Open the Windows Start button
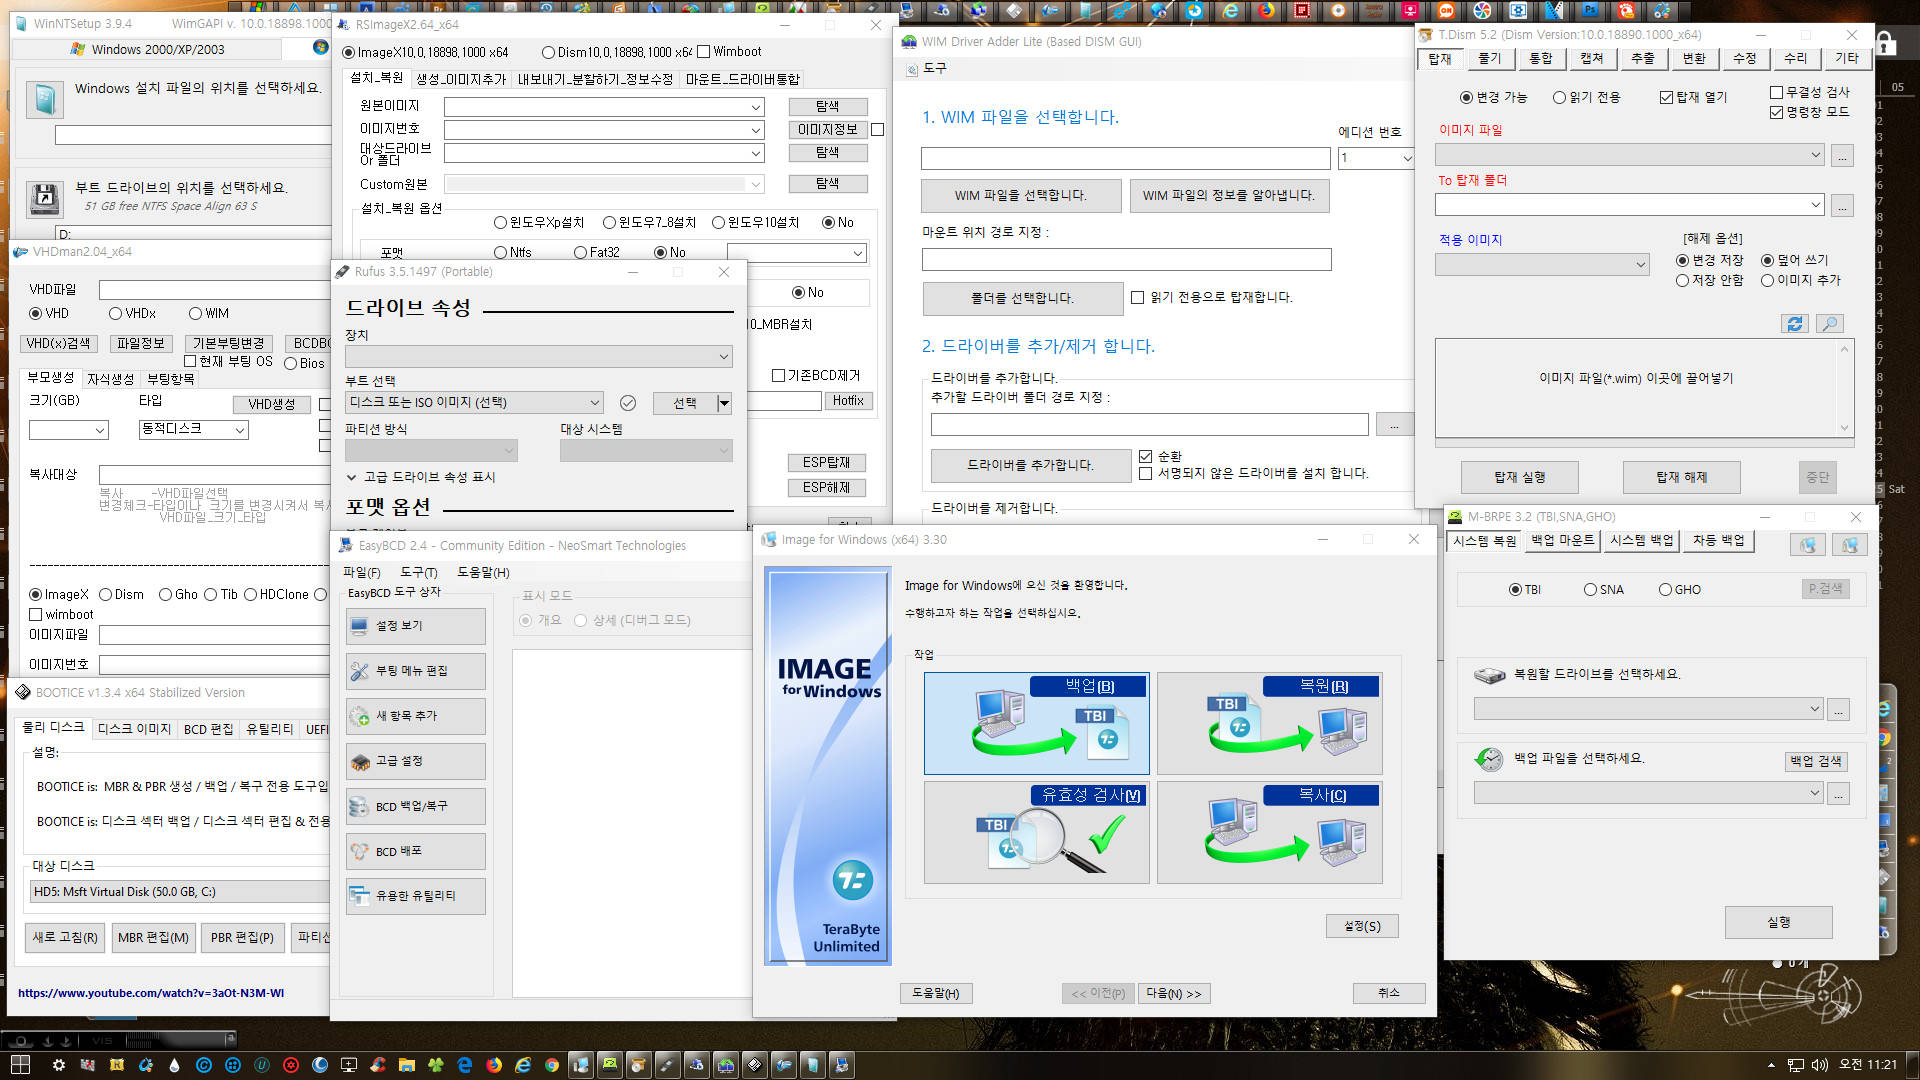This screenshot has height=1080, width=1920. click(x=20, y=1065)
